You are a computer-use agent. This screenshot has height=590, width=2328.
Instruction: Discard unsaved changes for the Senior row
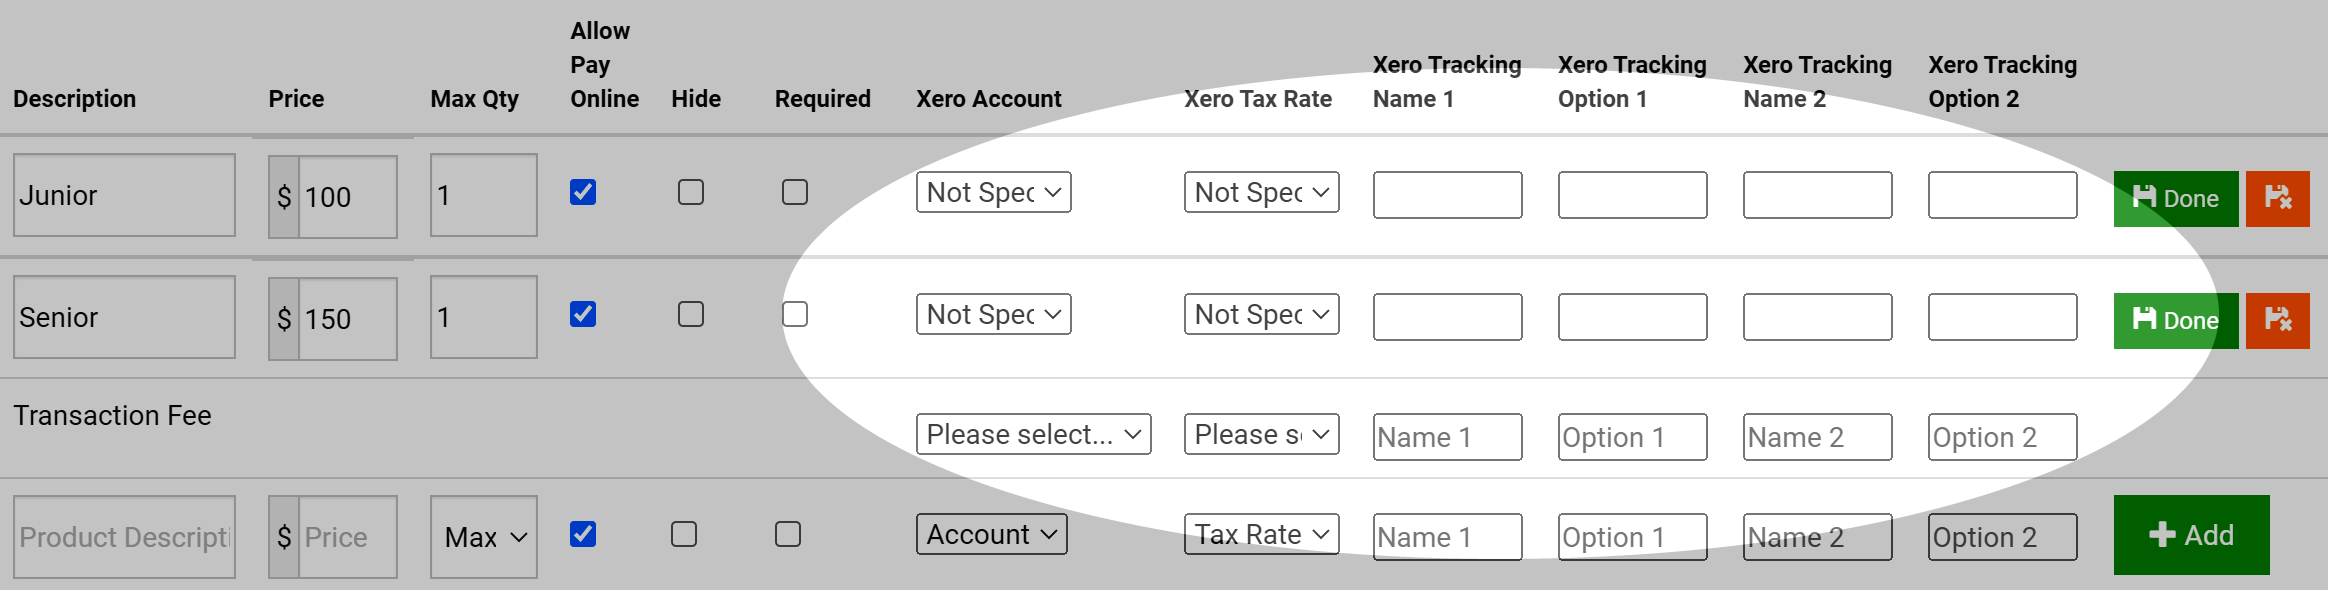[x=2278, y=320]
